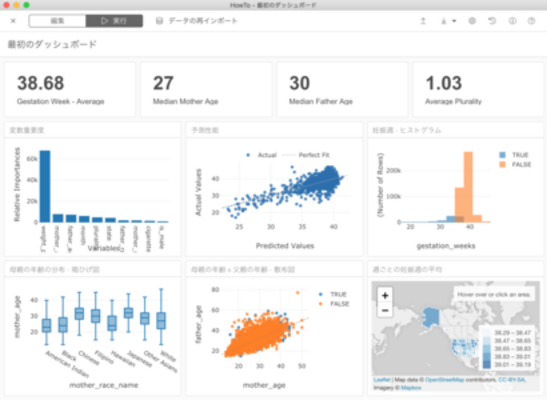Click the Alaska region on the map
Screen dimensions: 547x400
[431, 317]
